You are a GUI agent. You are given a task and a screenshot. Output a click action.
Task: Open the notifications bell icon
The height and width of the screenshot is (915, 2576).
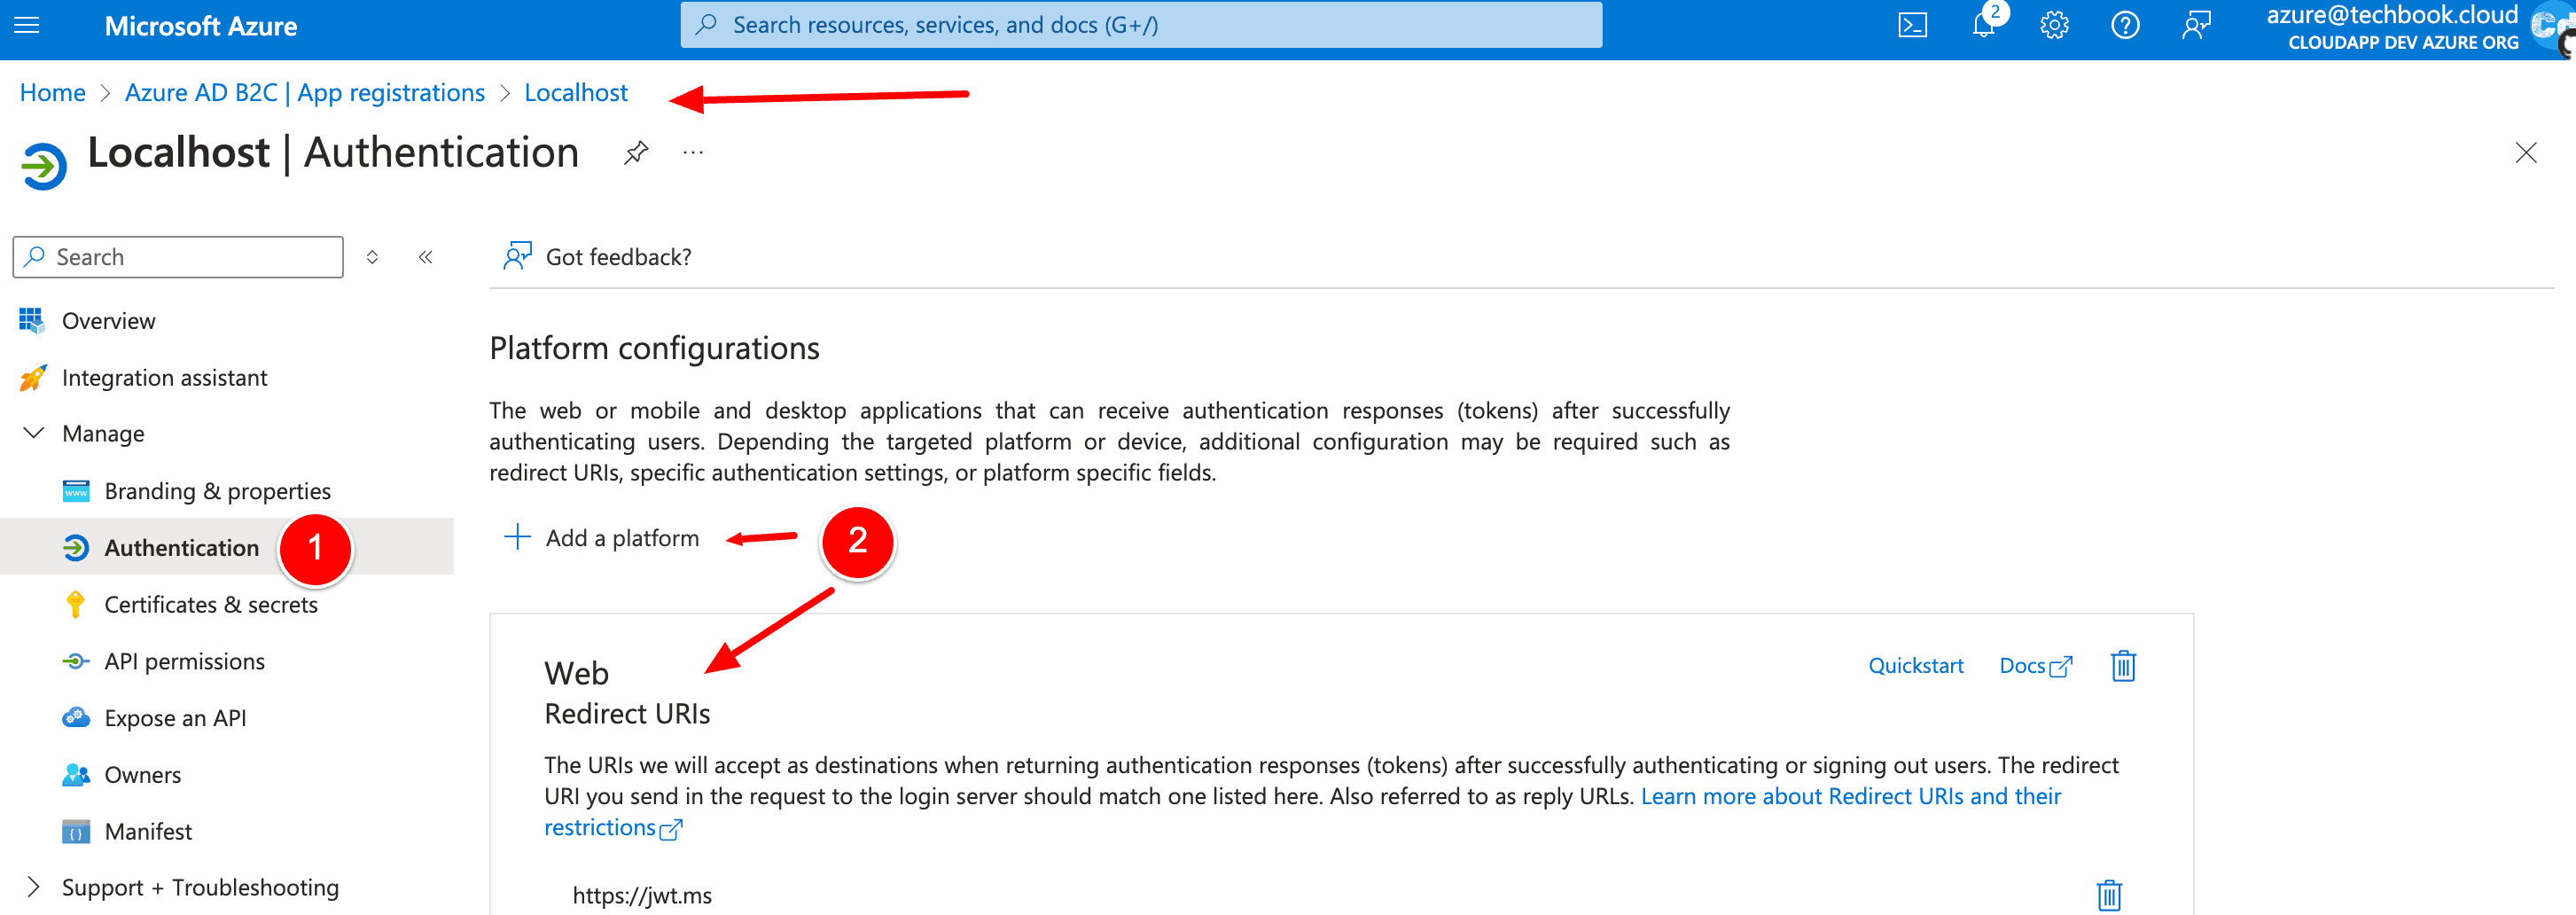tap(1983, 25)
